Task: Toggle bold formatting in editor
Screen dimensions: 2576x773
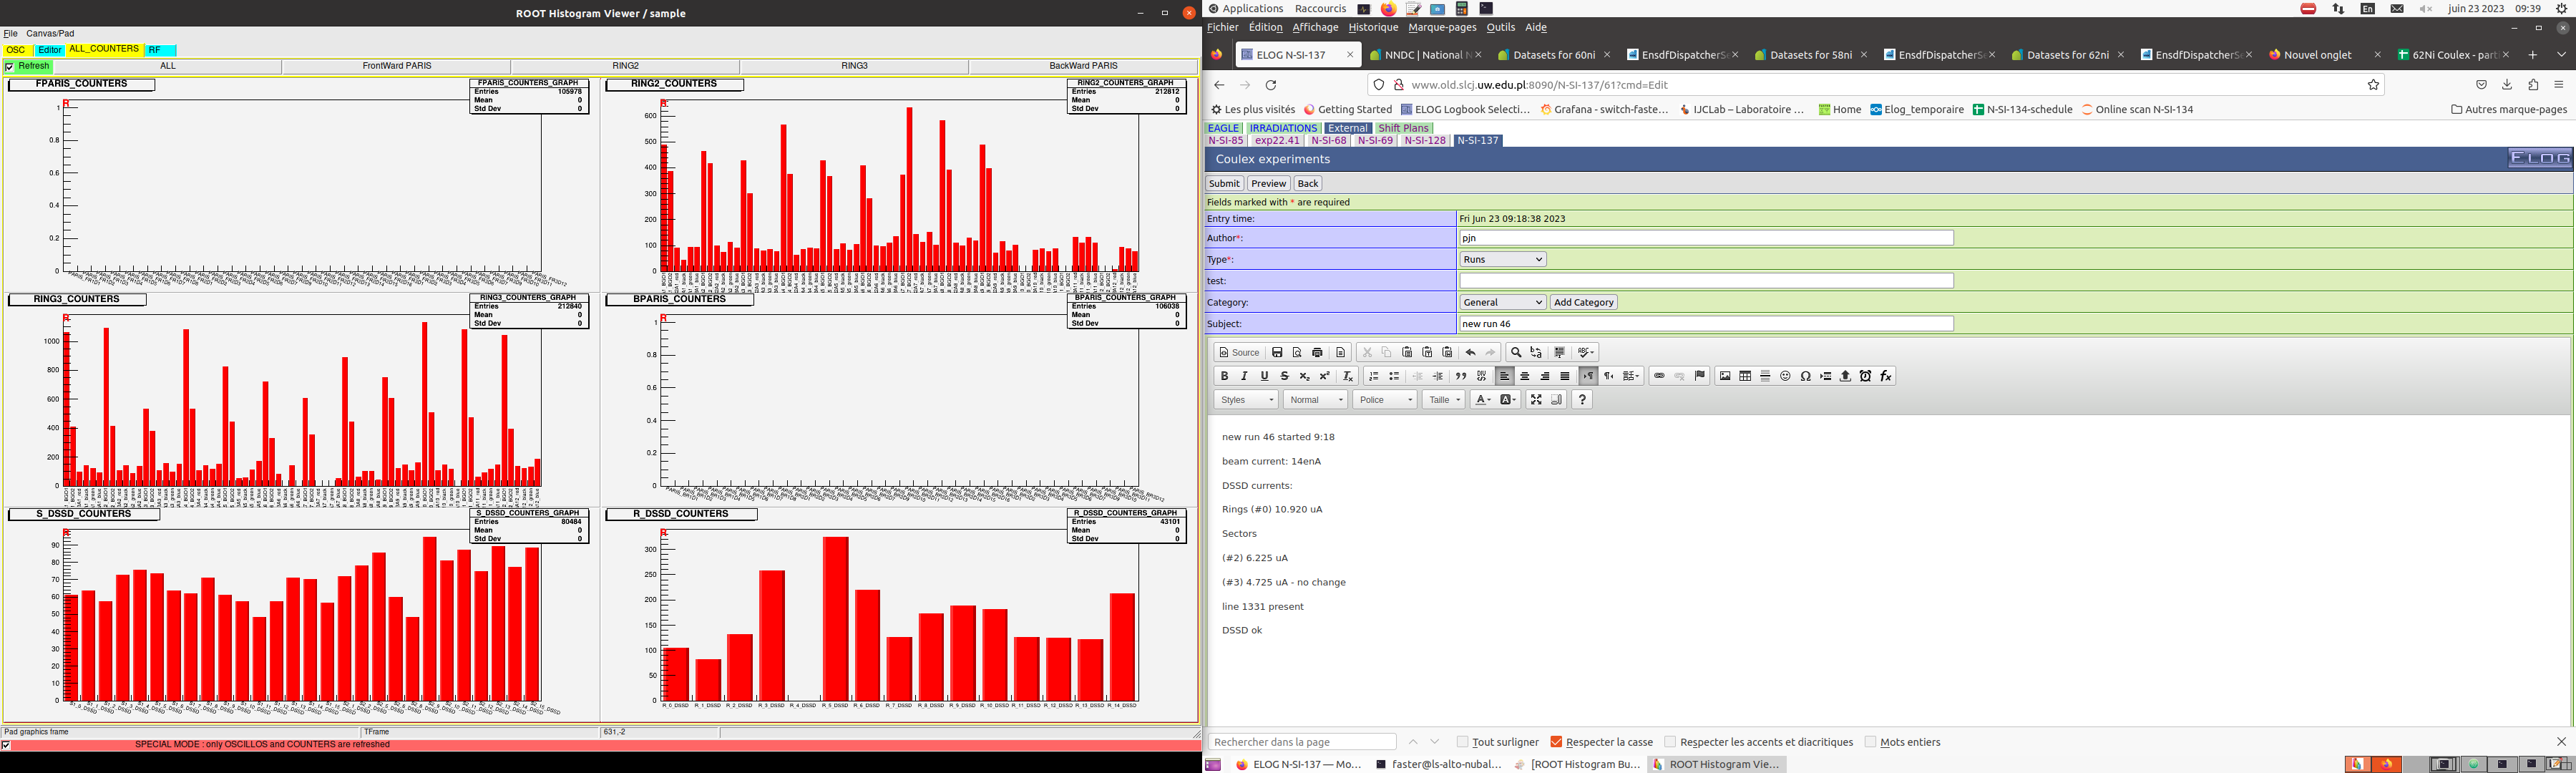Action: [x=1224, y=376]
